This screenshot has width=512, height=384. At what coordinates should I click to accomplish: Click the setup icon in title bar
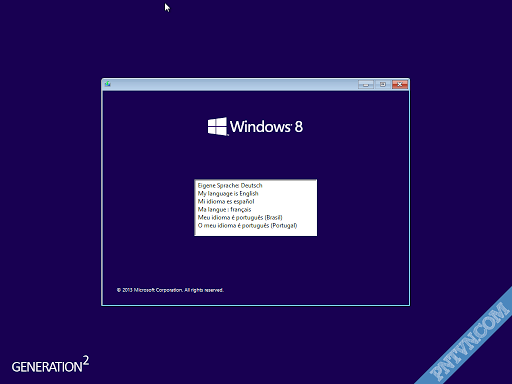pos(108,84)
